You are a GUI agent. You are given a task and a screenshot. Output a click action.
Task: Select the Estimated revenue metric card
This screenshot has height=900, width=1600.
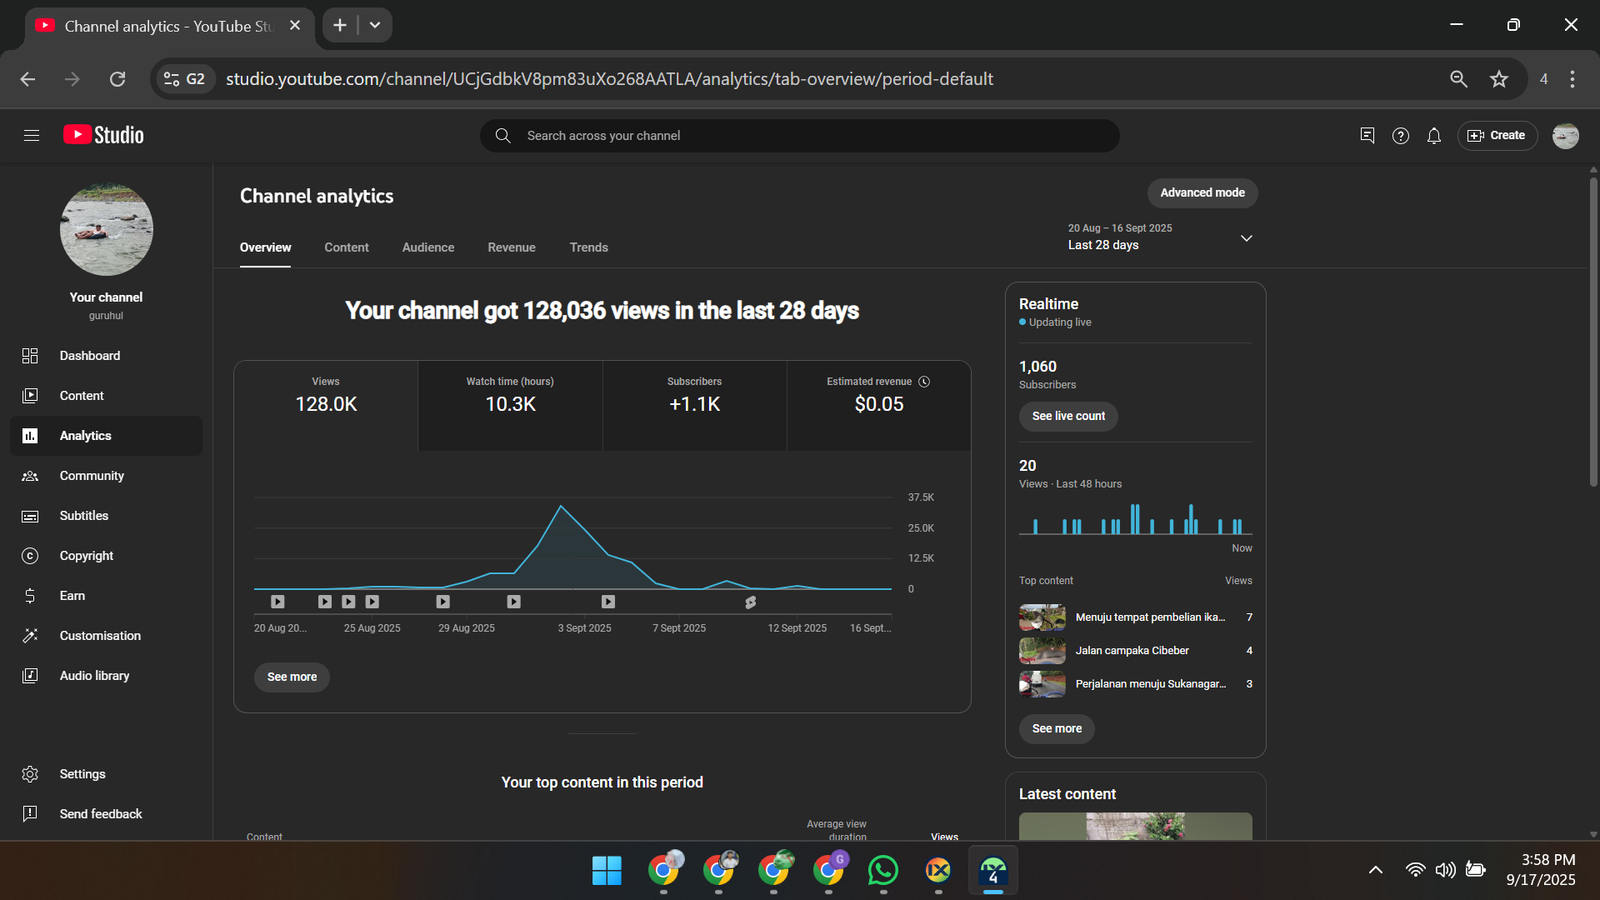pyautogui.click(x=878, y=405)
